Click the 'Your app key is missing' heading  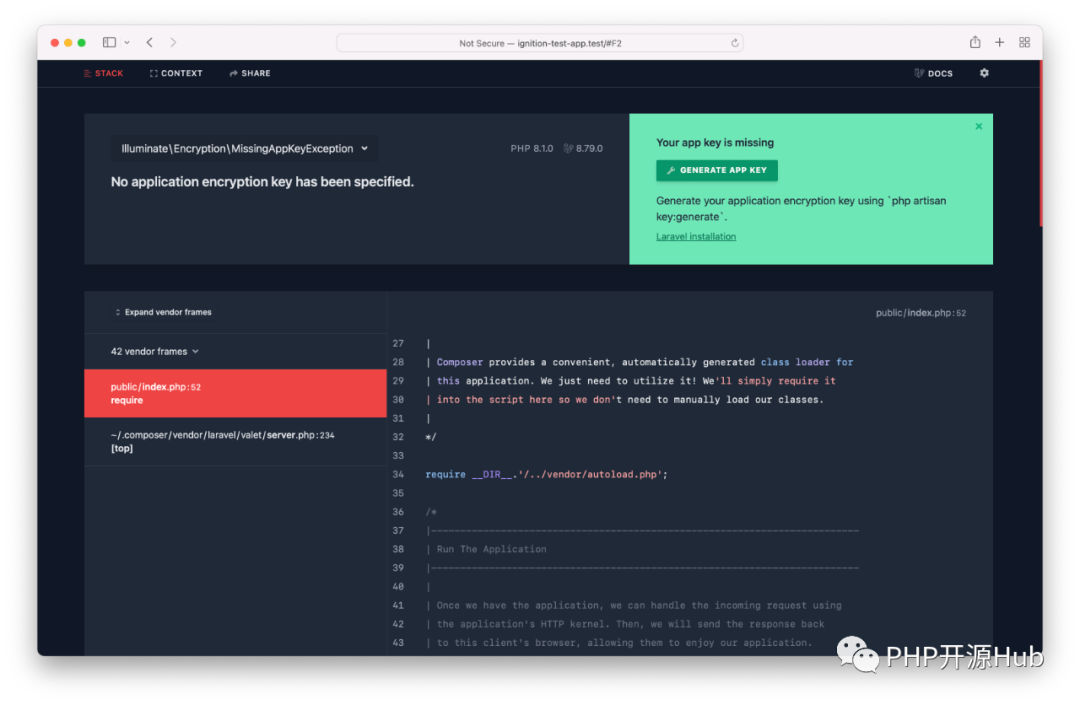click(714, 143)
